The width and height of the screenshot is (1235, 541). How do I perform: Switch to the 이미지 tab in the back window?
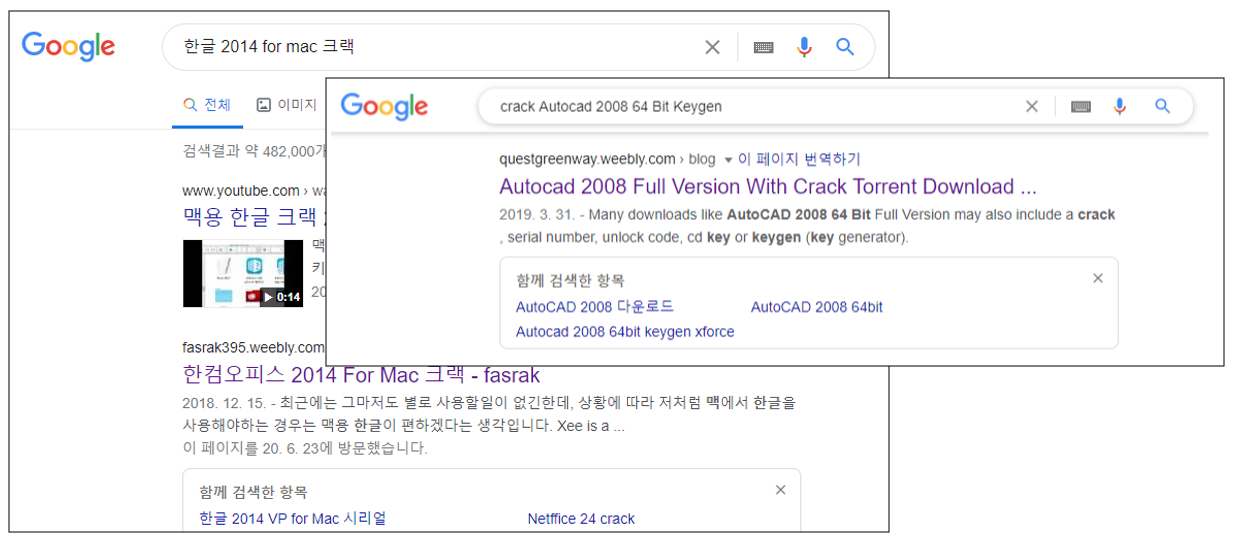286,104
